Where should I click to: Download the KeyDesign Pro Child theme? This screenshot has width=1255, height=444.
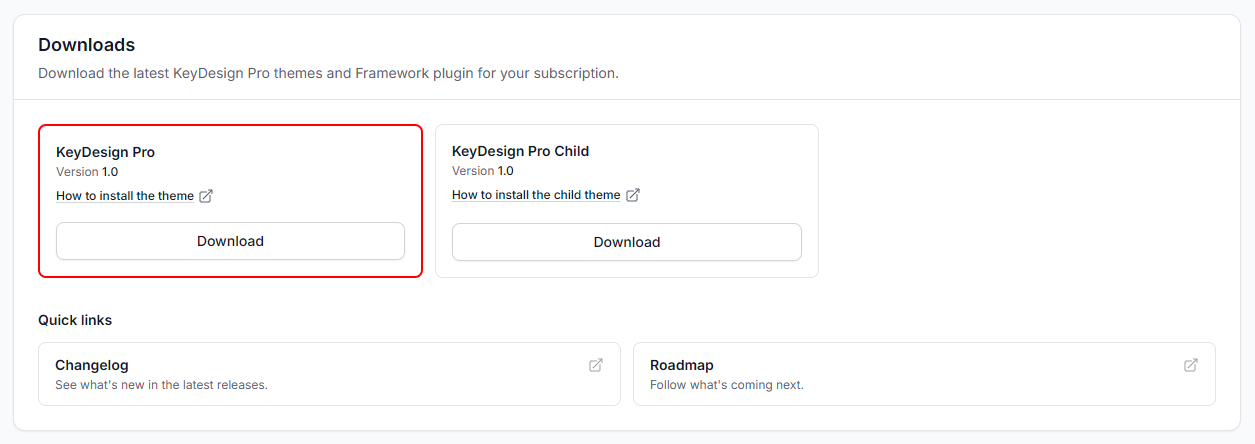[x=627, y=242]
